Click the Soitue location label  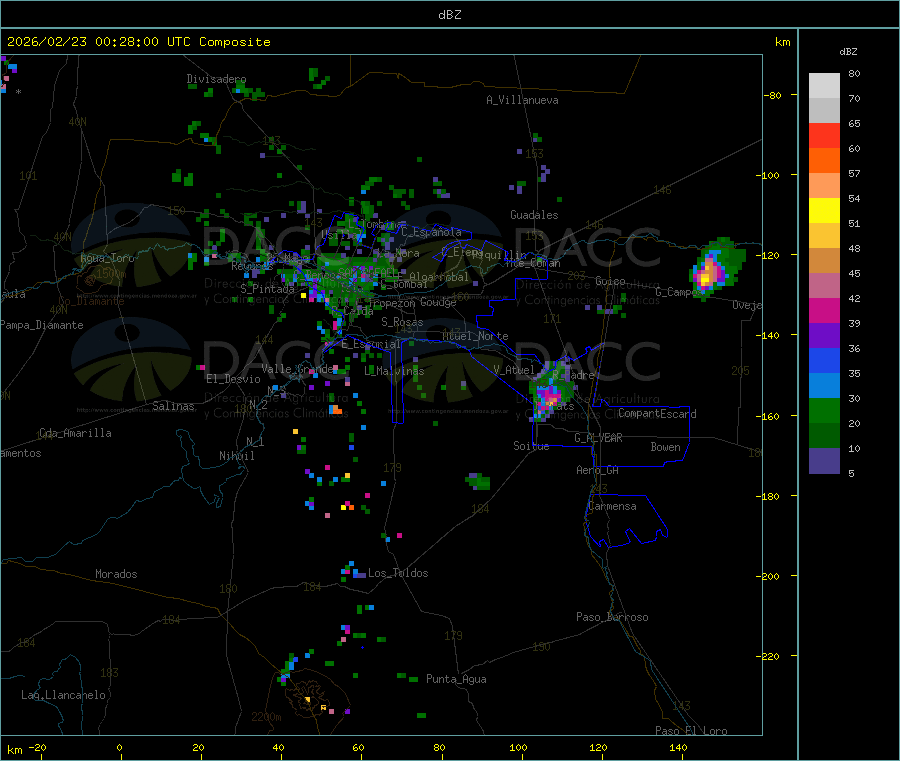coord(532,446)
